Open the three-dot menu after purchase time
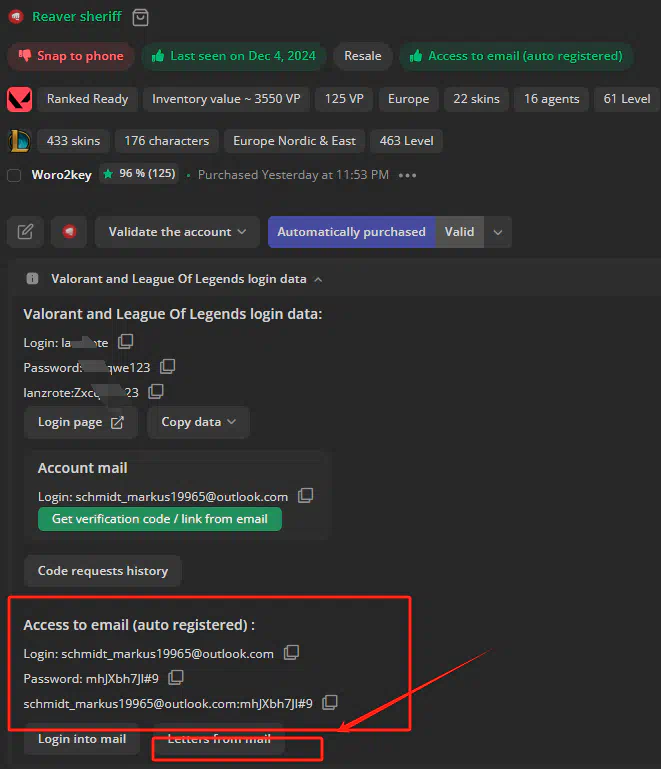Viewport: 661px width, 769px height. (x=407, y=175)
